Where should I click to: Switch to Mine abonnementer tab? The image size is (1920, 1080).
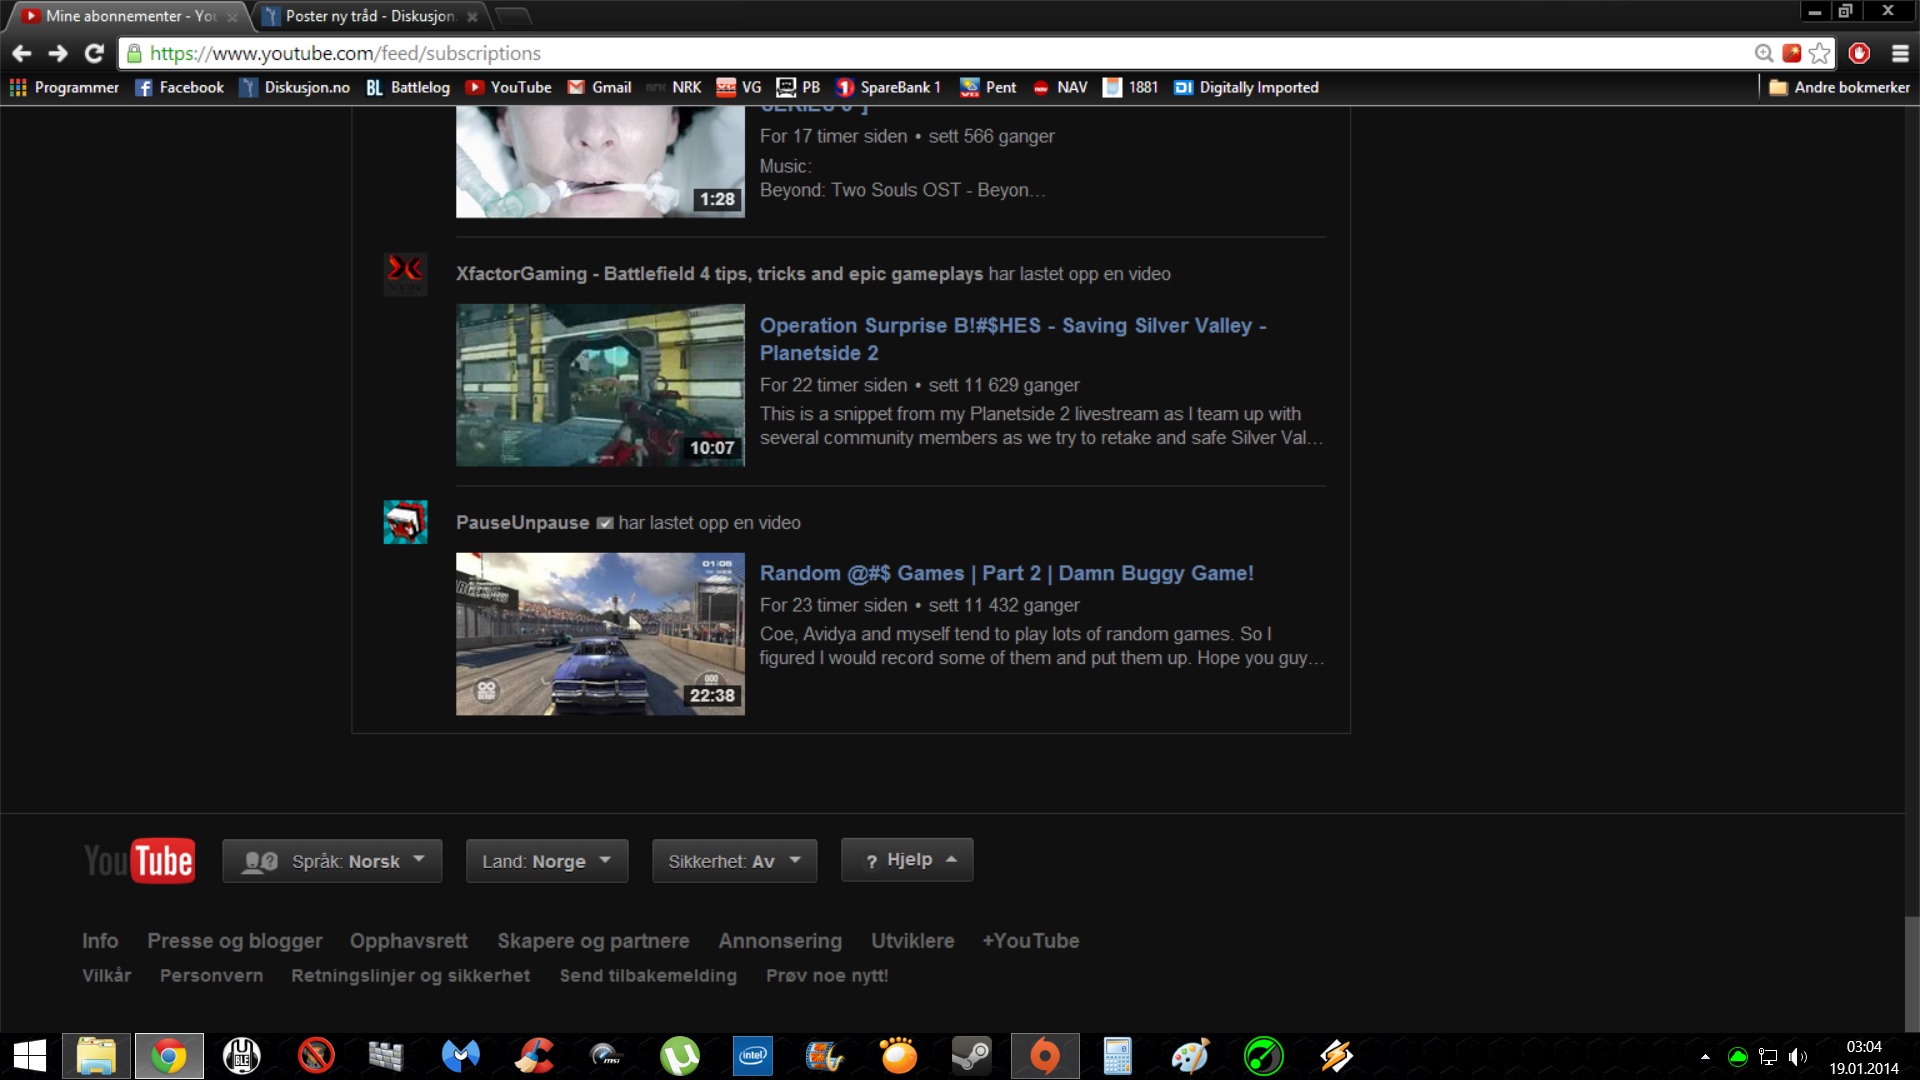click(x=125, y=16)
